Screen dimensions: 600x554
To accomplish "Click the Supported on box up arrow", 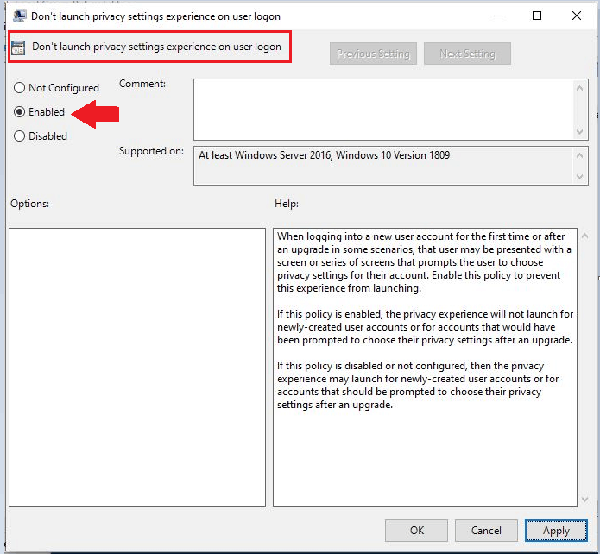I will (580, 153).
